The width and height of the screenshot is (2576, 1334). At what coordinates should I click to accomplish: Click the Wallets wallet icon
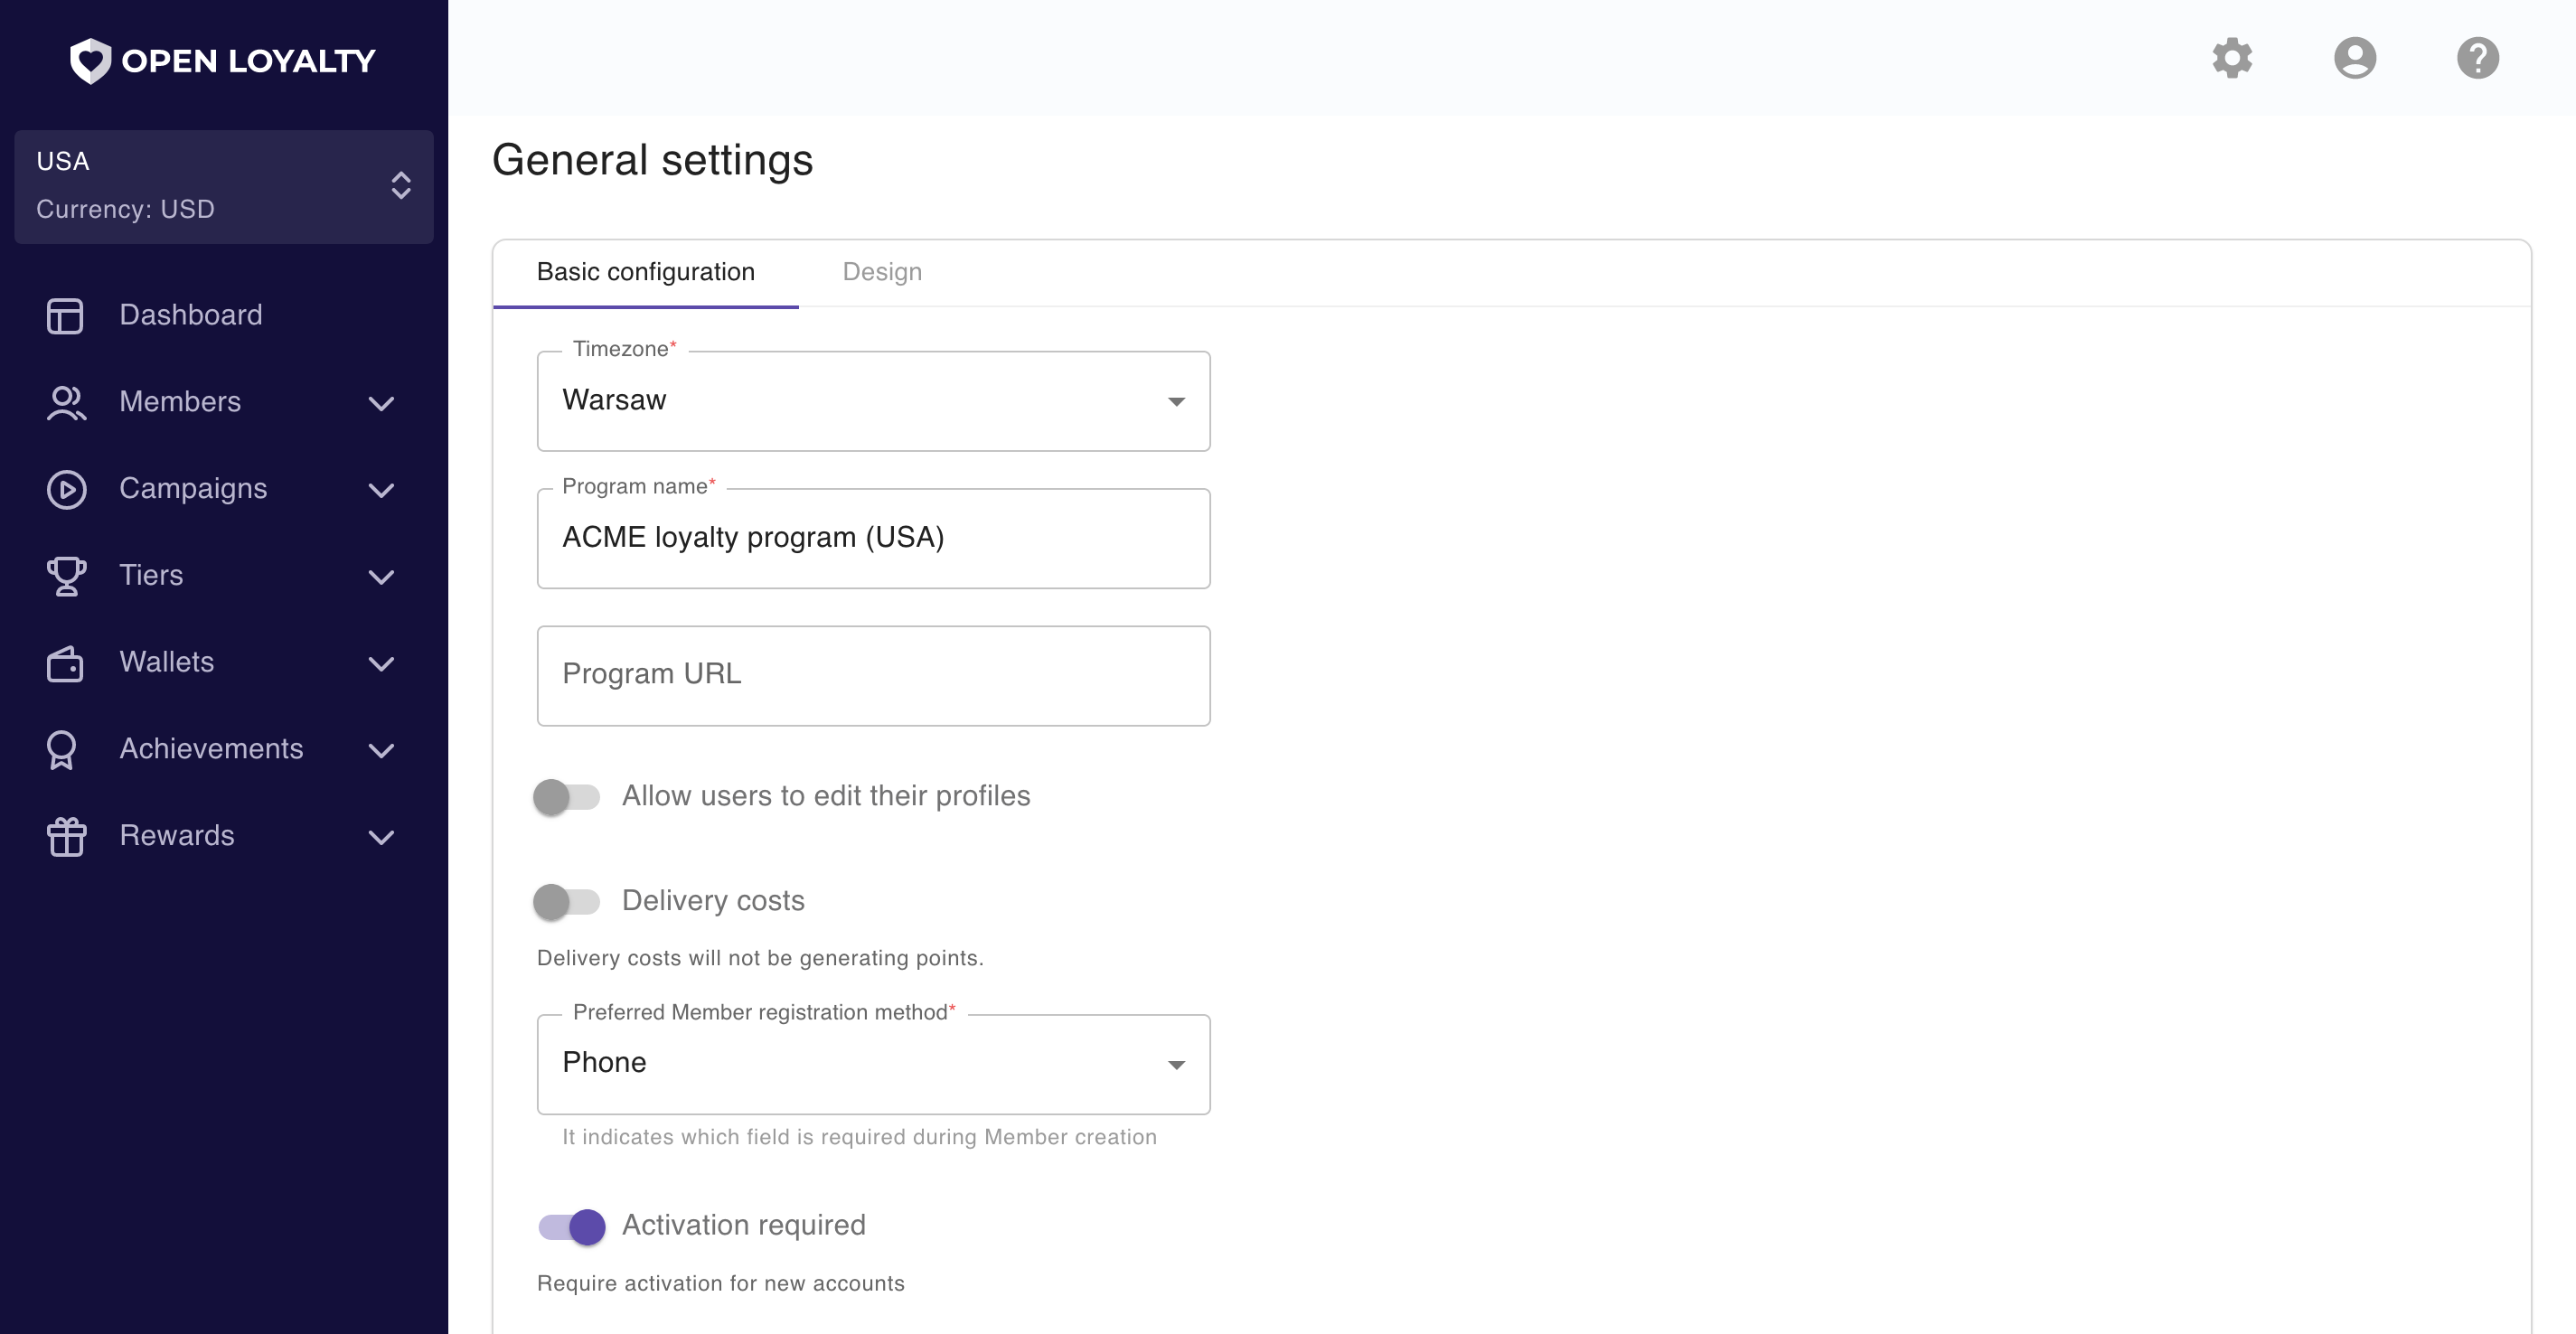(x=65, y=663)
